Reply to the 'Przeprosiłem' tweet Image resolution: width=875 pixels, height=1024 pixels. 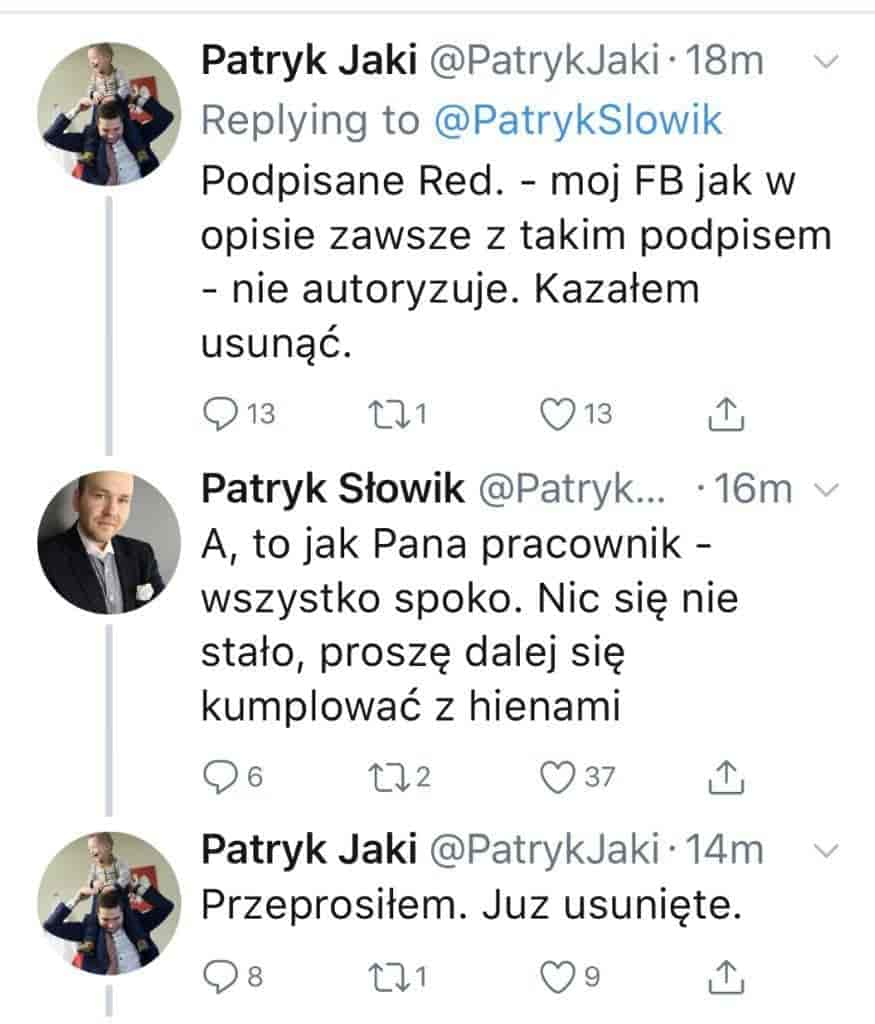point(221,977)
